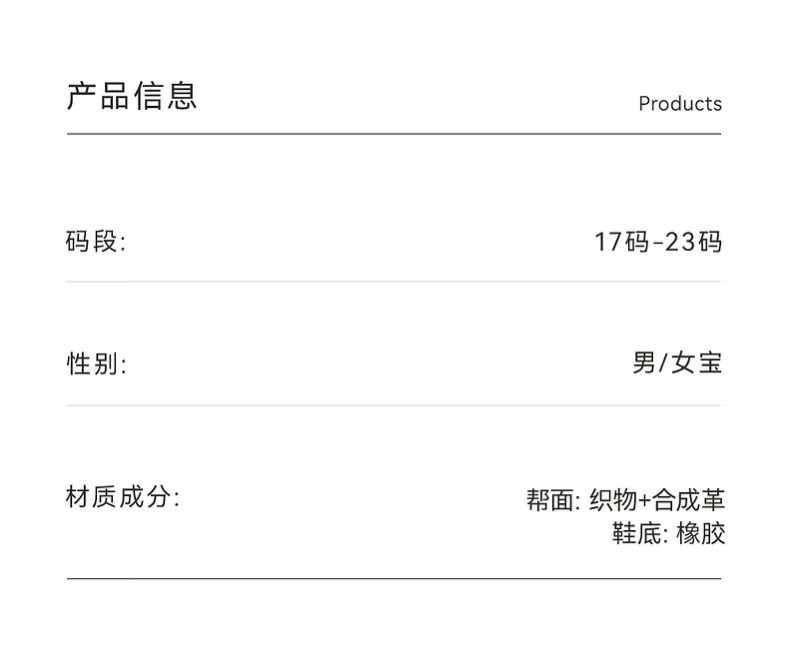790x650 pixels.
Task: Click the light divider below 性别 row
Action: [394, 405]
